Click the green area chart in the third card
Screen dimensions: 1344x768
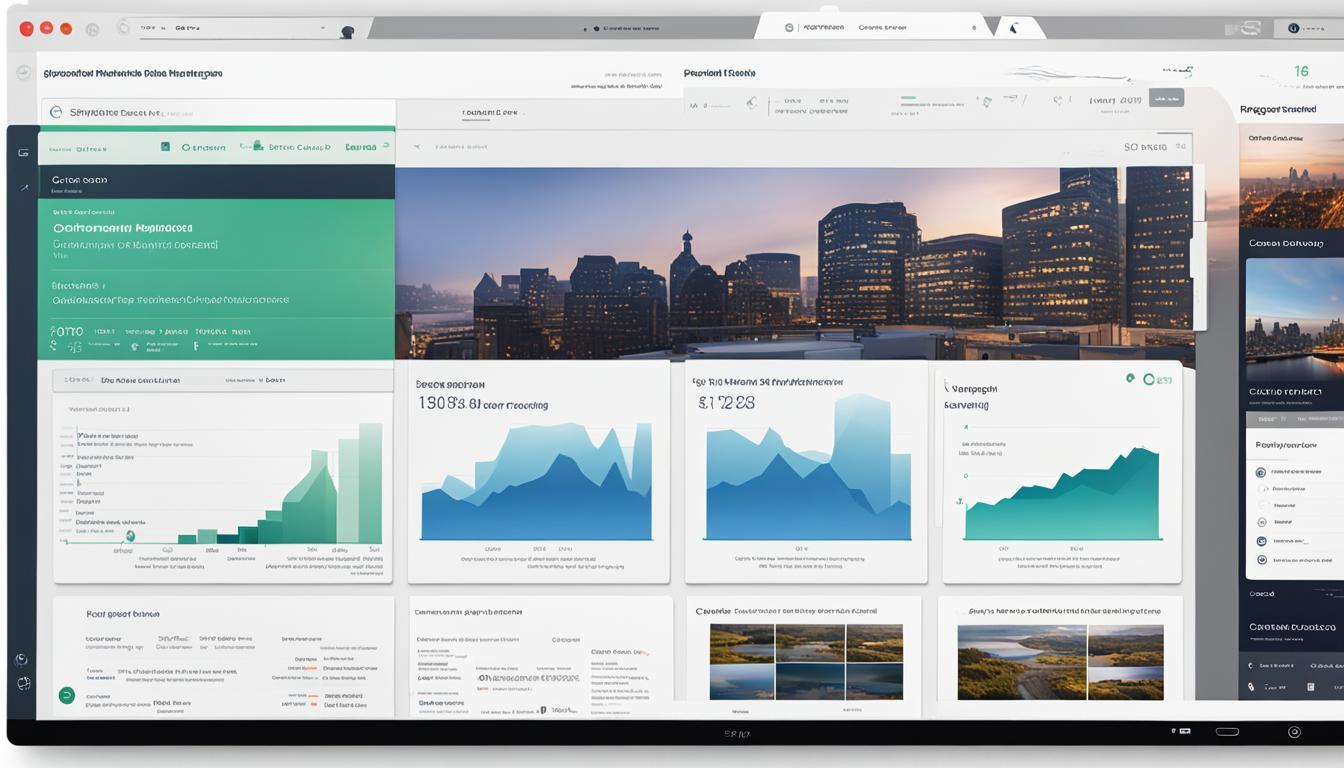click(x=1060, y=490)
